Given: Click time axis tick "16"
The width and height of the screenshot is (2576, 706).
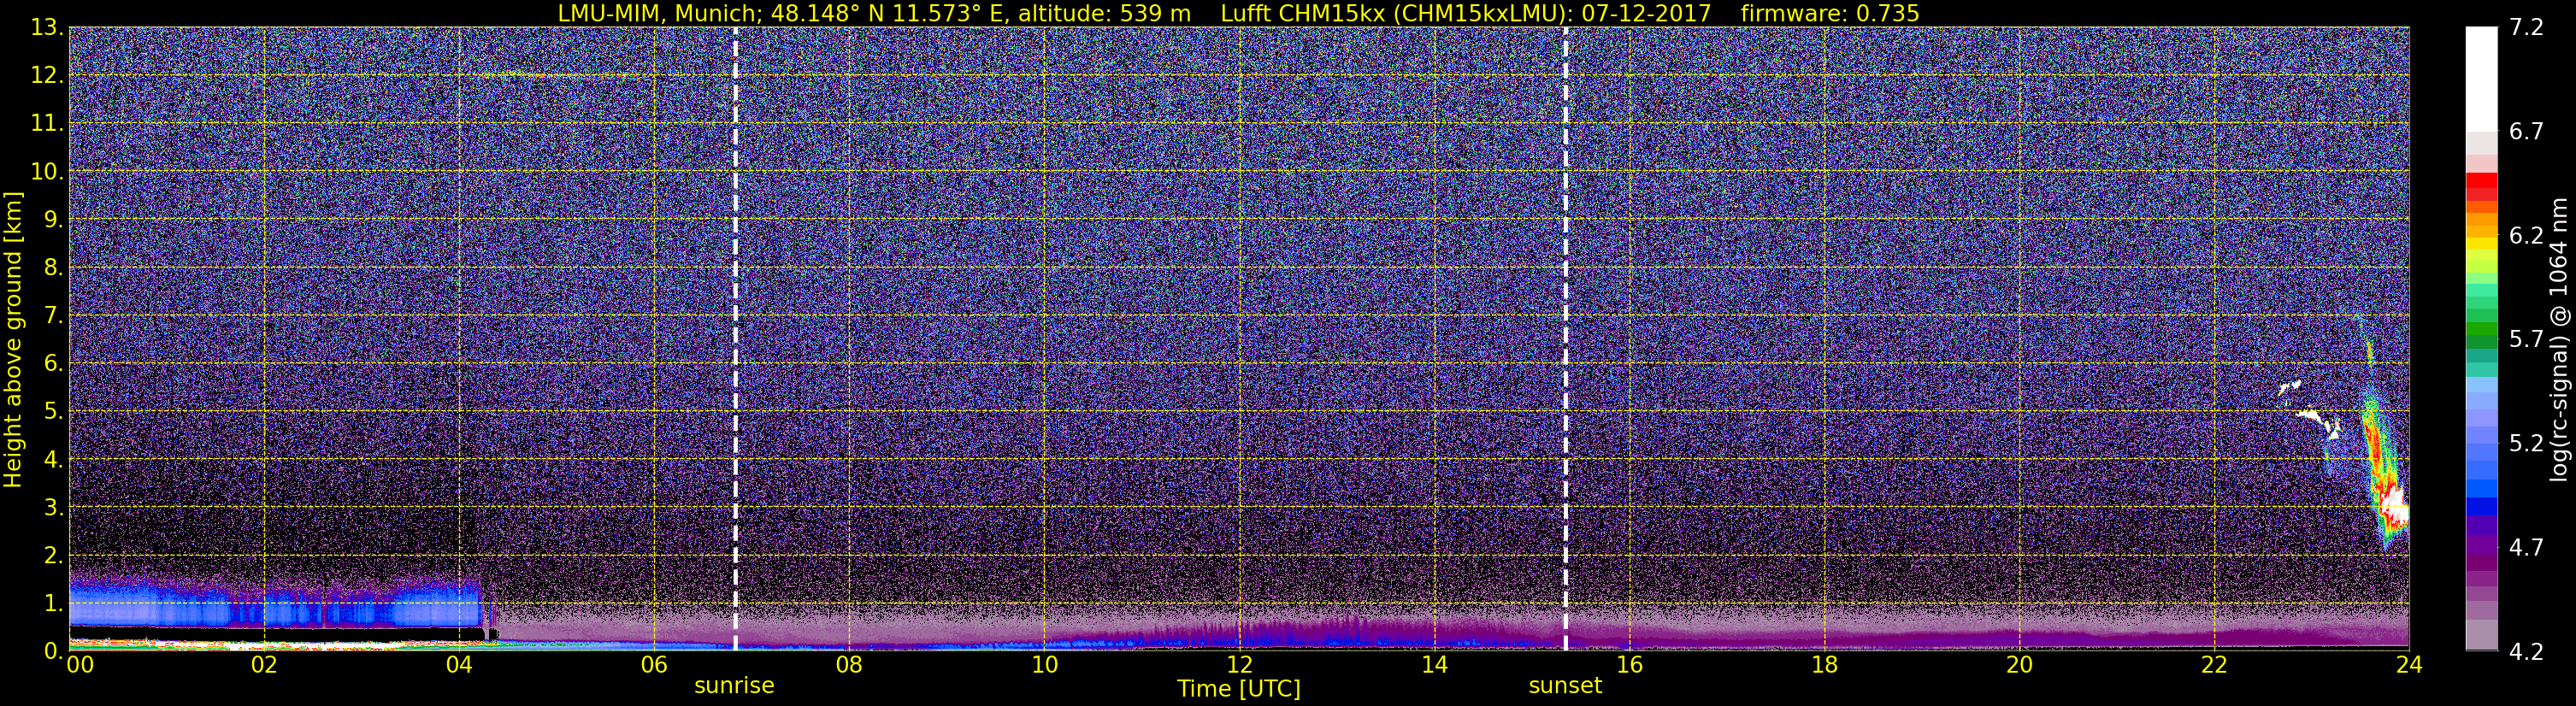Looking at the screenshot, I should 1629,665.
